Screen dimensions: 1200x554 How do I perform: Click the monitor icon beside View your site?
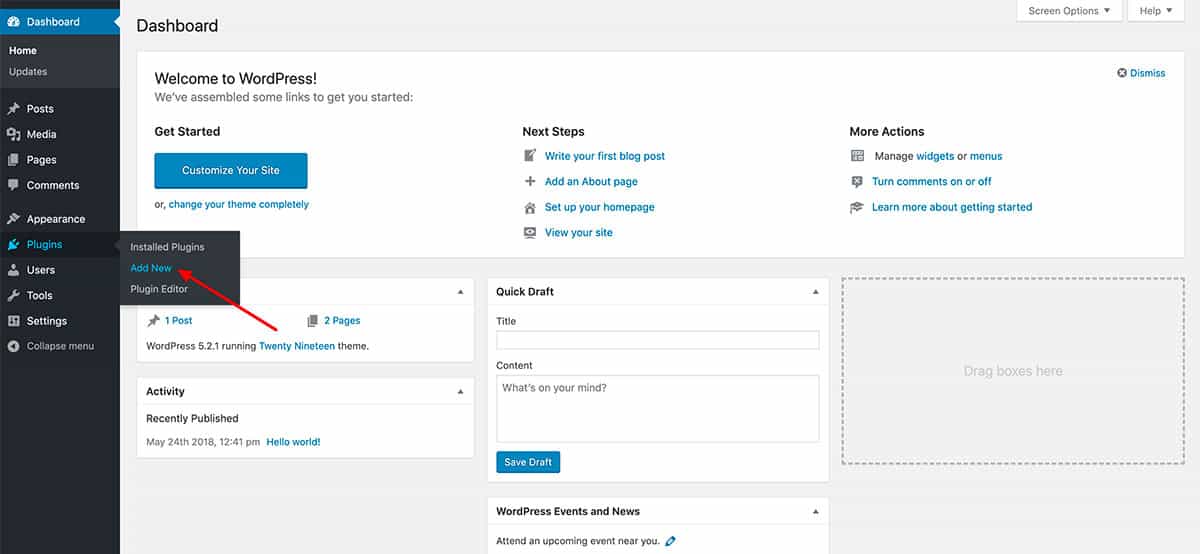pos(530,233)
